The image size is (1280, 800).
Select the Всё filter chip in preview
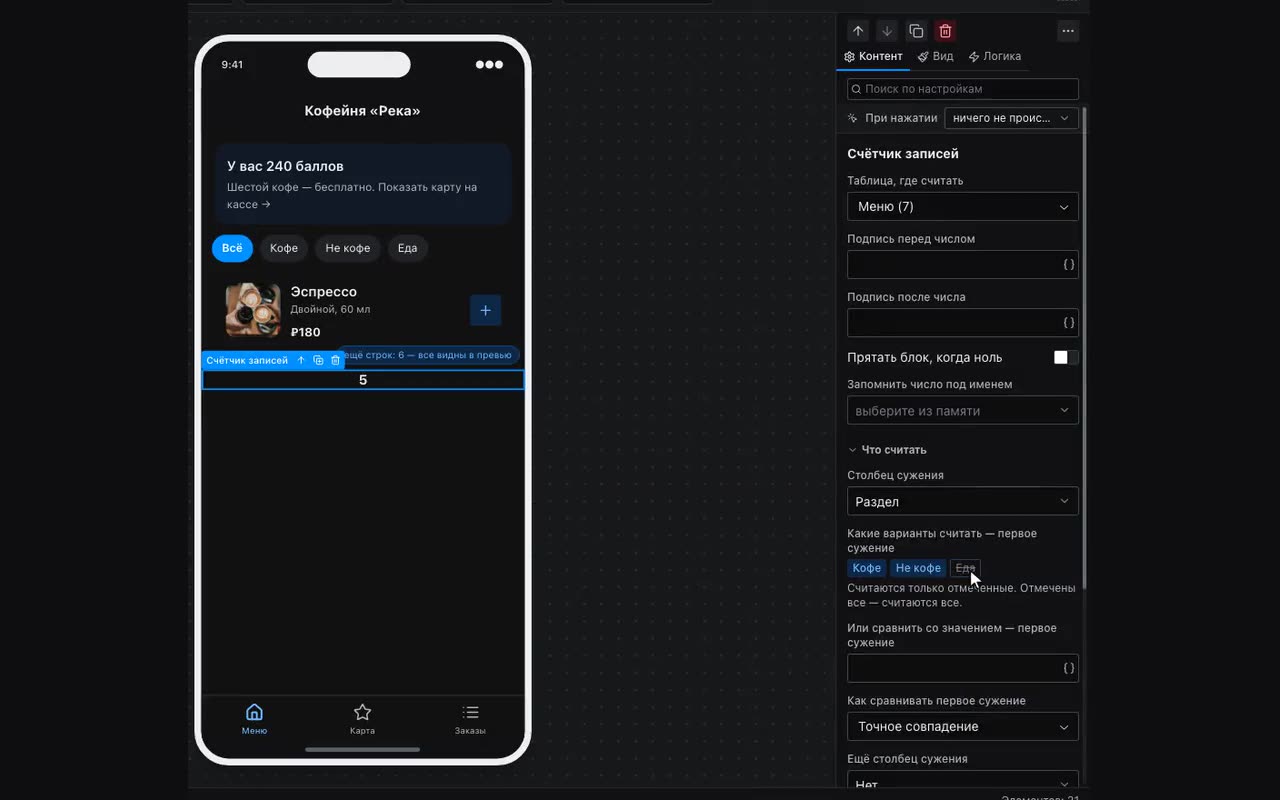(232, 248)
